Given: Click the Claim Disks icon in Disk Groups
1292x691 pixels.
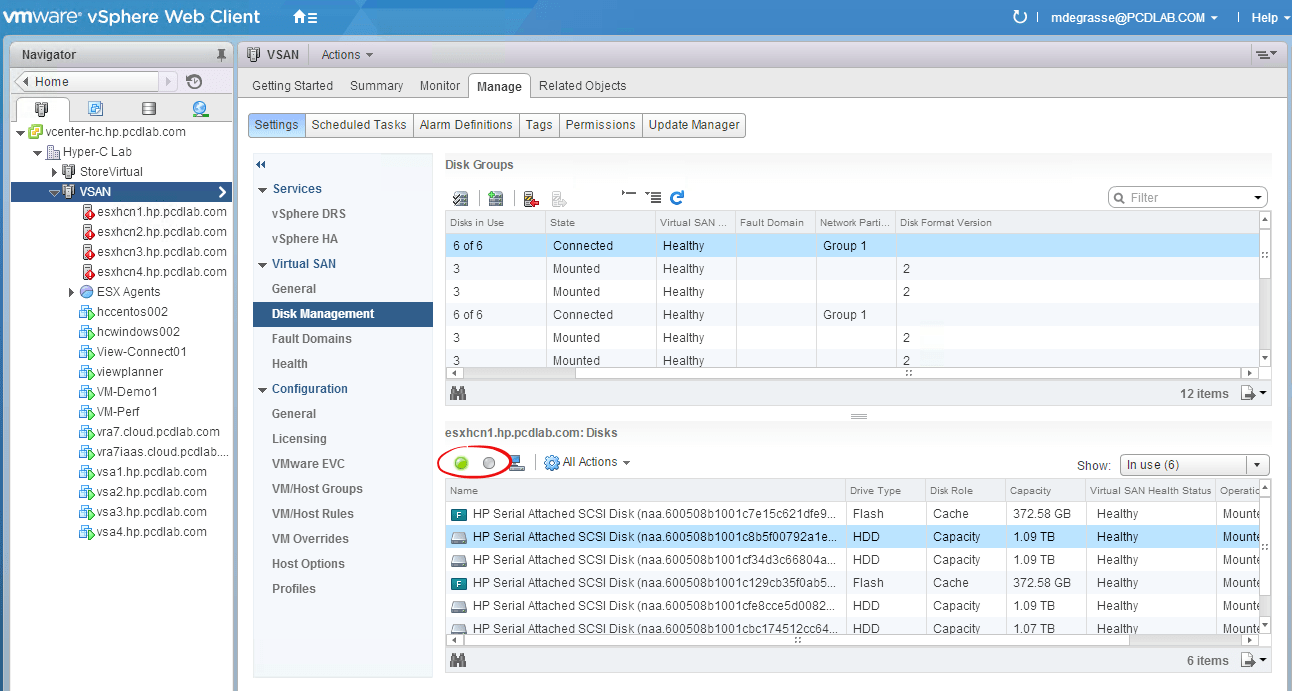Looking at the screenshot, I should coord(461,198).
